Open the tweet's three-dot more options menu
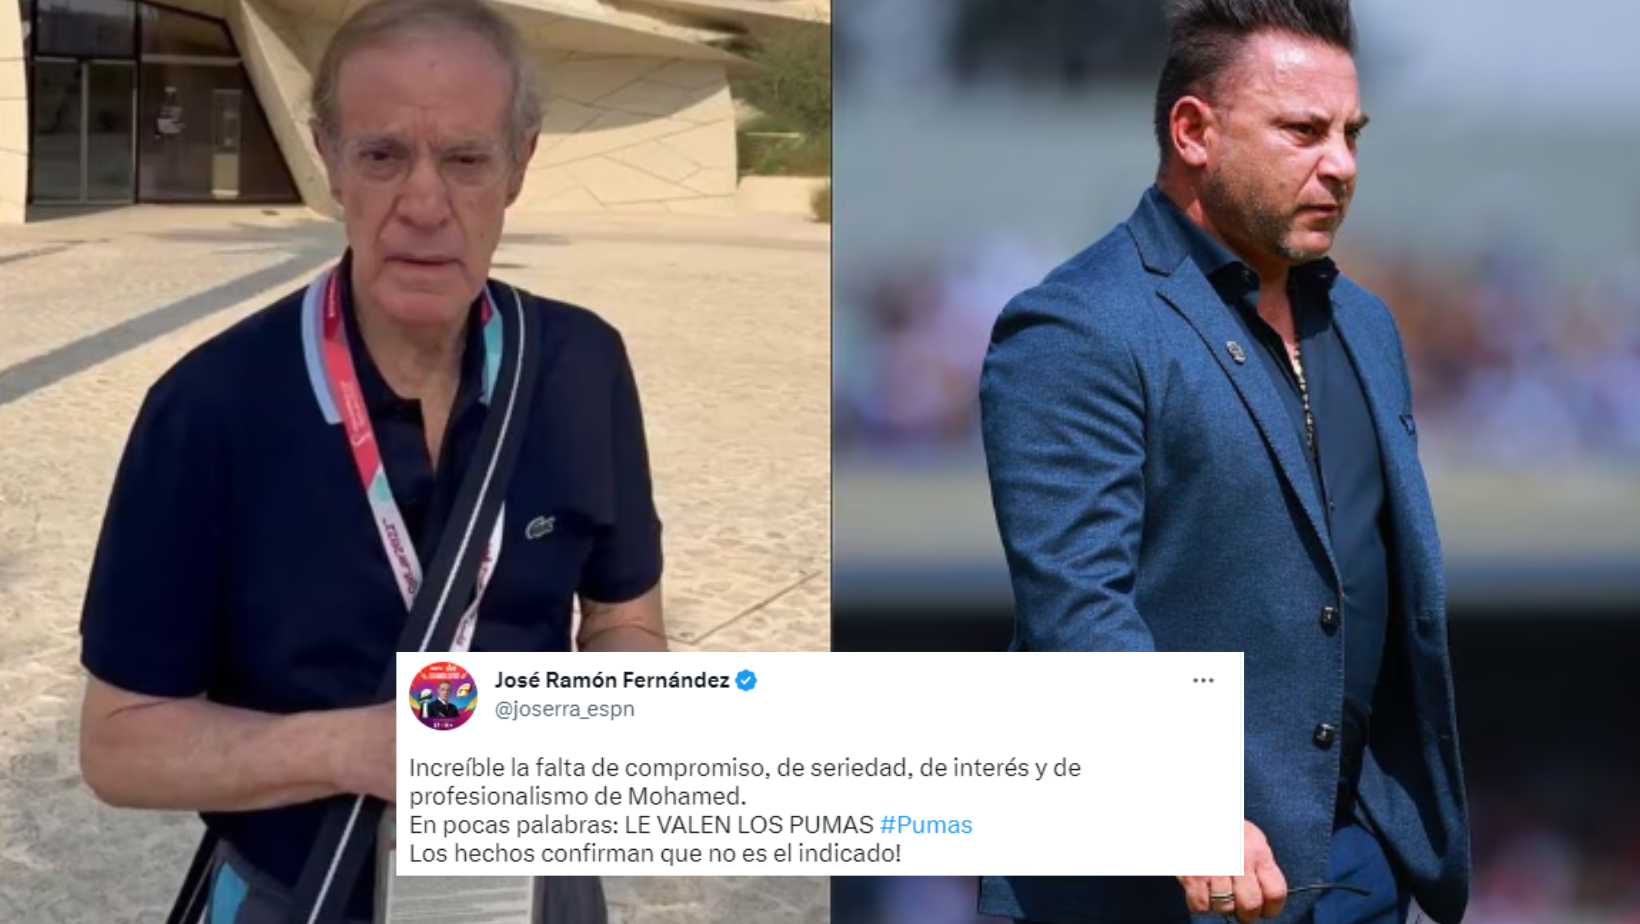1640x924 pixels. click(x=1202, y=680)
